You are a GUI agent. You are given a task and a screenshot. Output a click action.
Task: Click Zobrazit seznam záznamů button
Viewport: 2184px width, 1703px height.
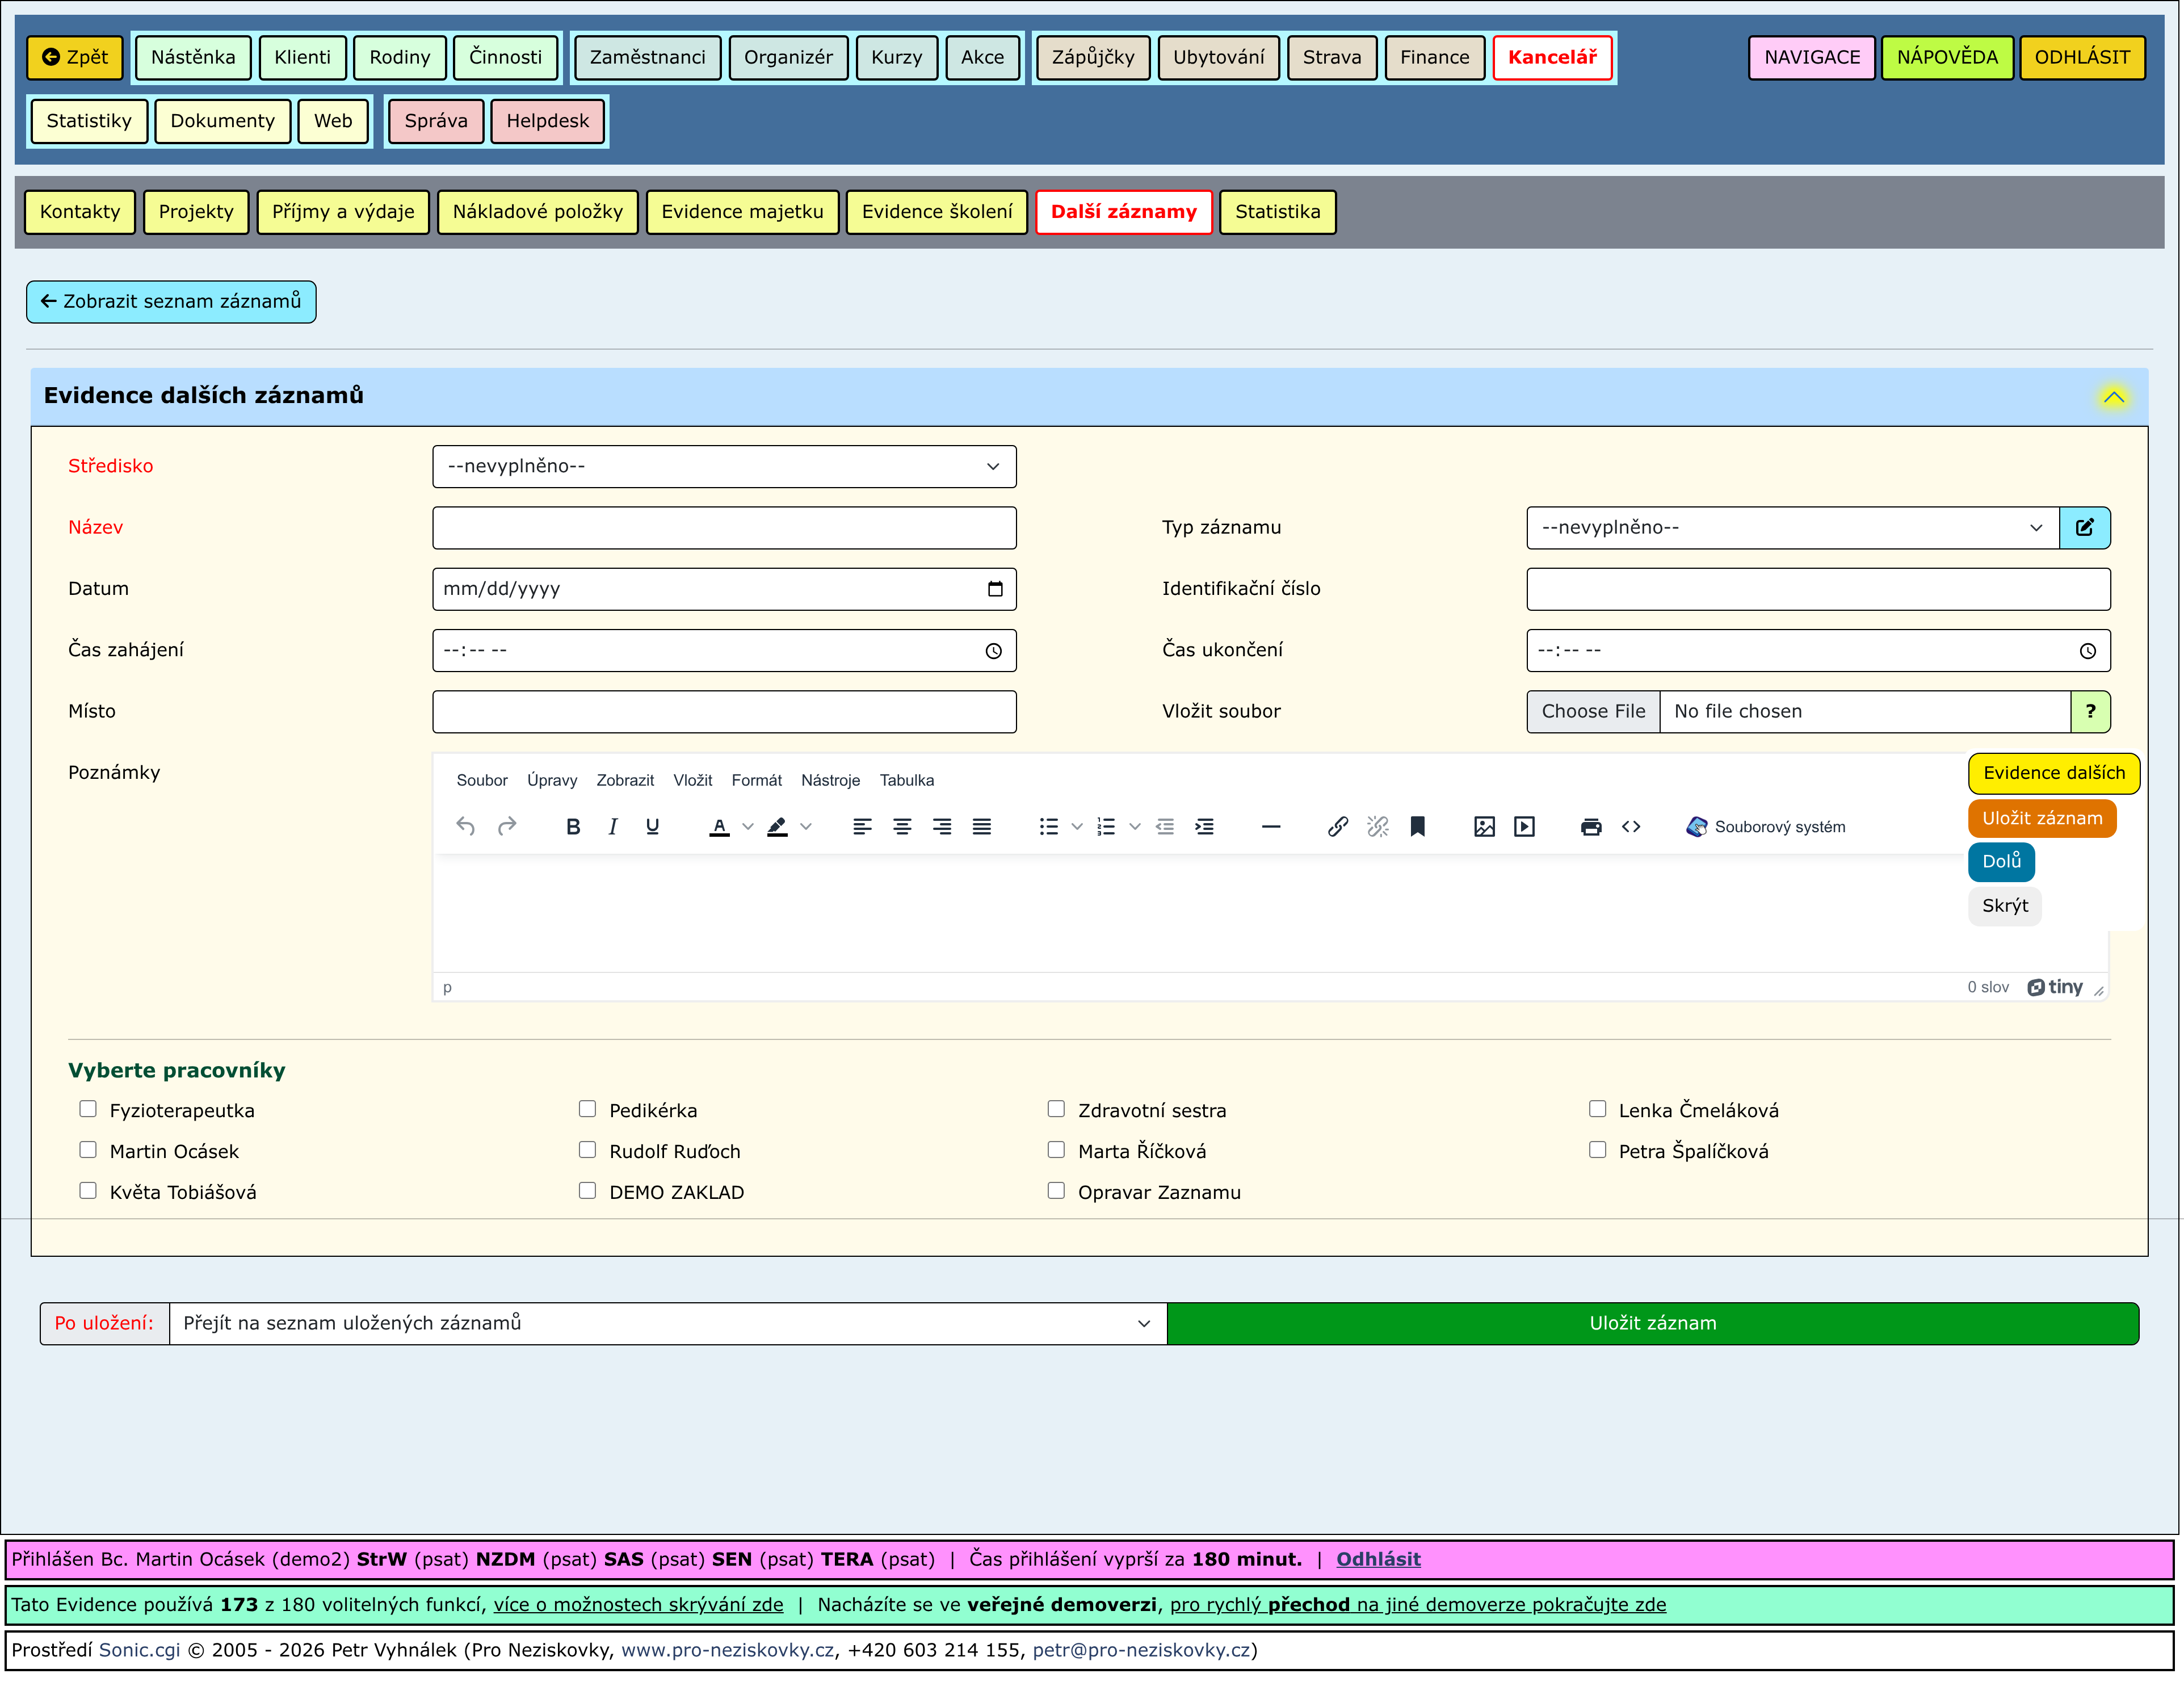point(171,302)
